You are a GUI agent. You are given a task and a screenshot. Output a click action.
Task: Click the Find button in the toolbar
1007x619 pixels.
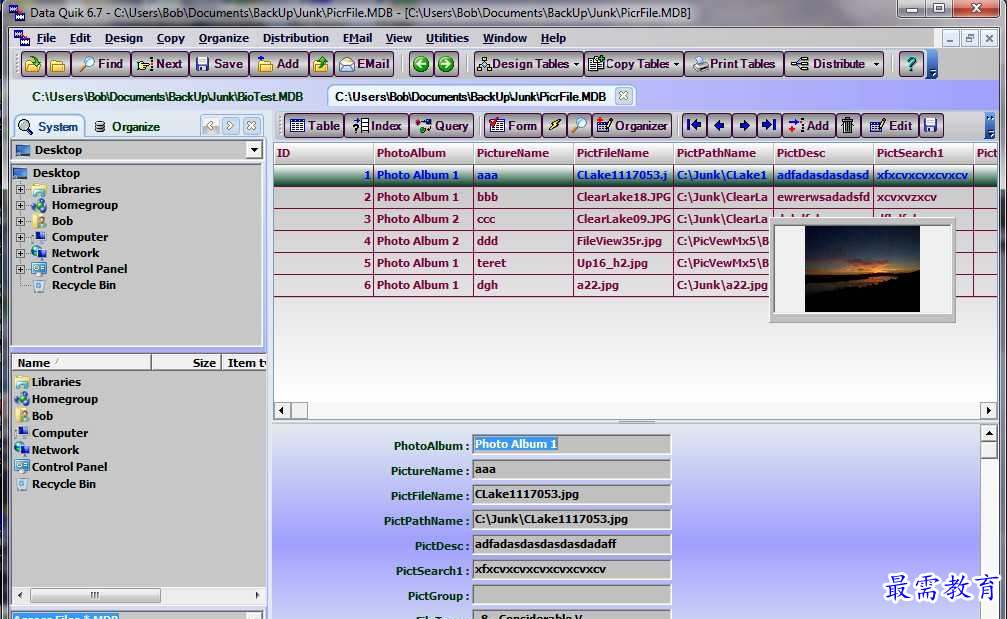(101, 64)
